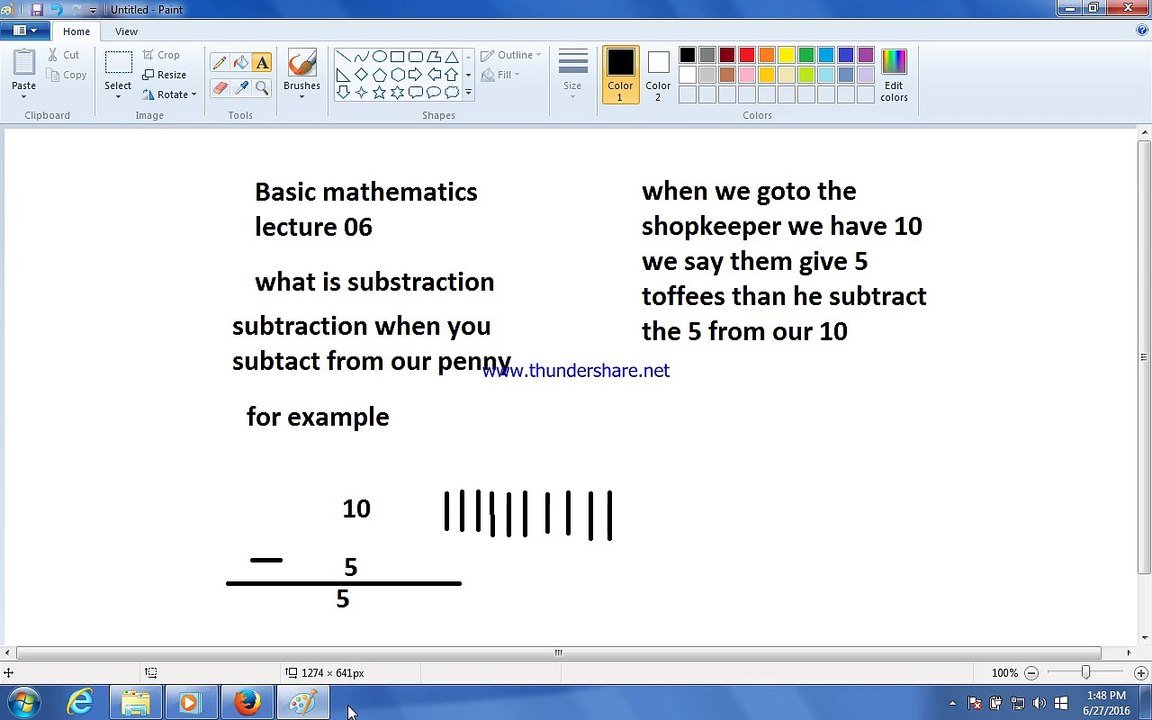1152x720 pixels.
Task: Pick the purple color swatch
Action: click(x=866, y=55)
